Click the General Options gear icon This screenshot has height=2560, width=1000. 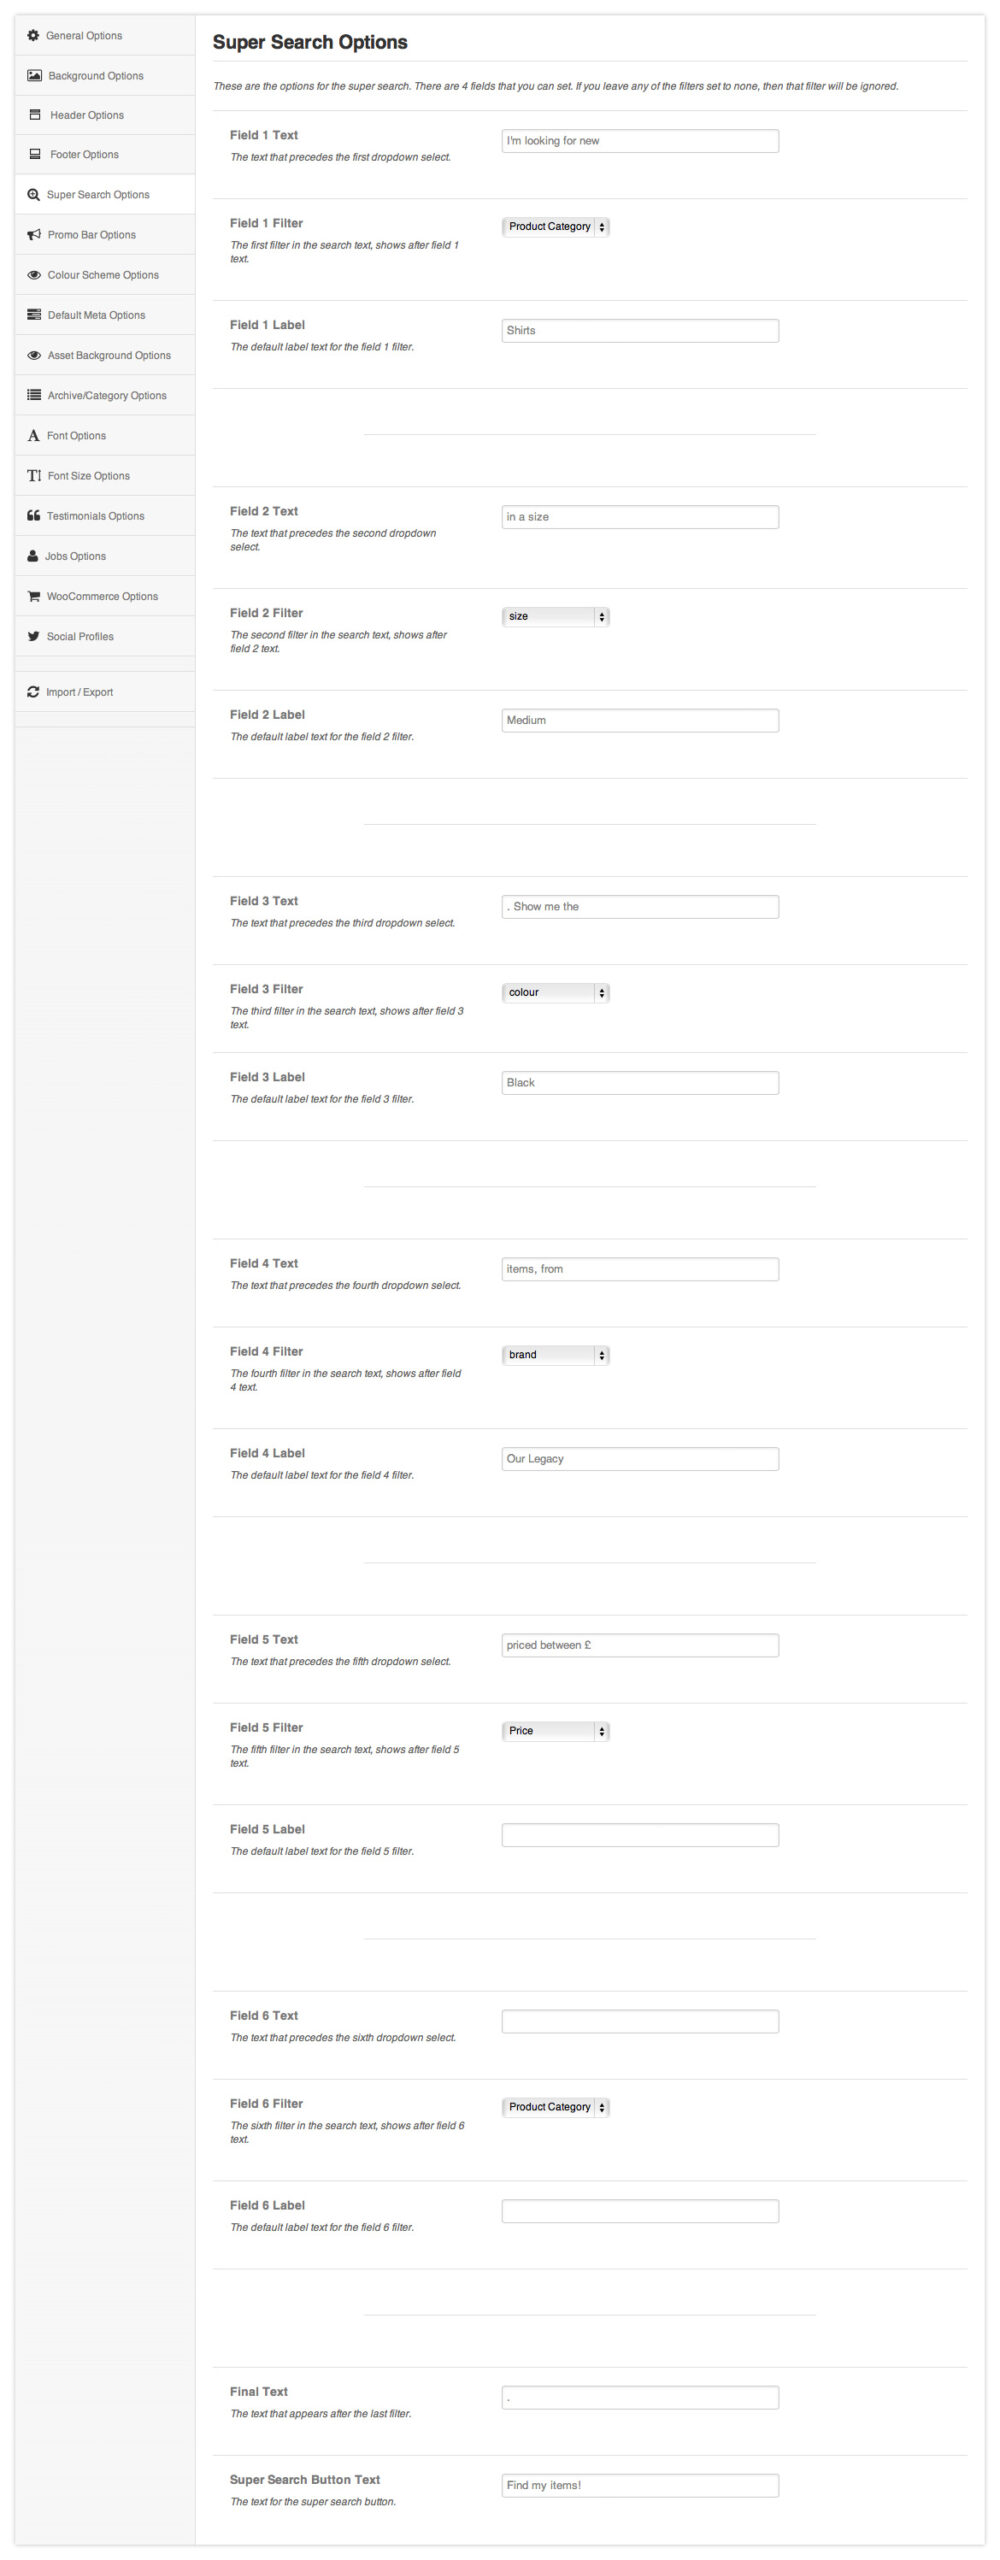pyautogui.click(x=33, y=36)
